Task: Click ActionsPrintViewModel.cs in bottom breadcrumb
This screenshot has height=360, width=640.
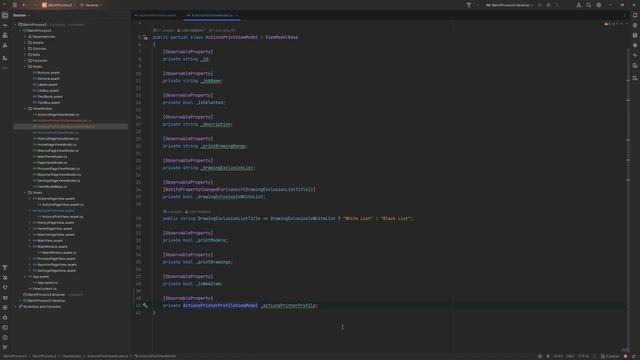Action: click(107, 356)
